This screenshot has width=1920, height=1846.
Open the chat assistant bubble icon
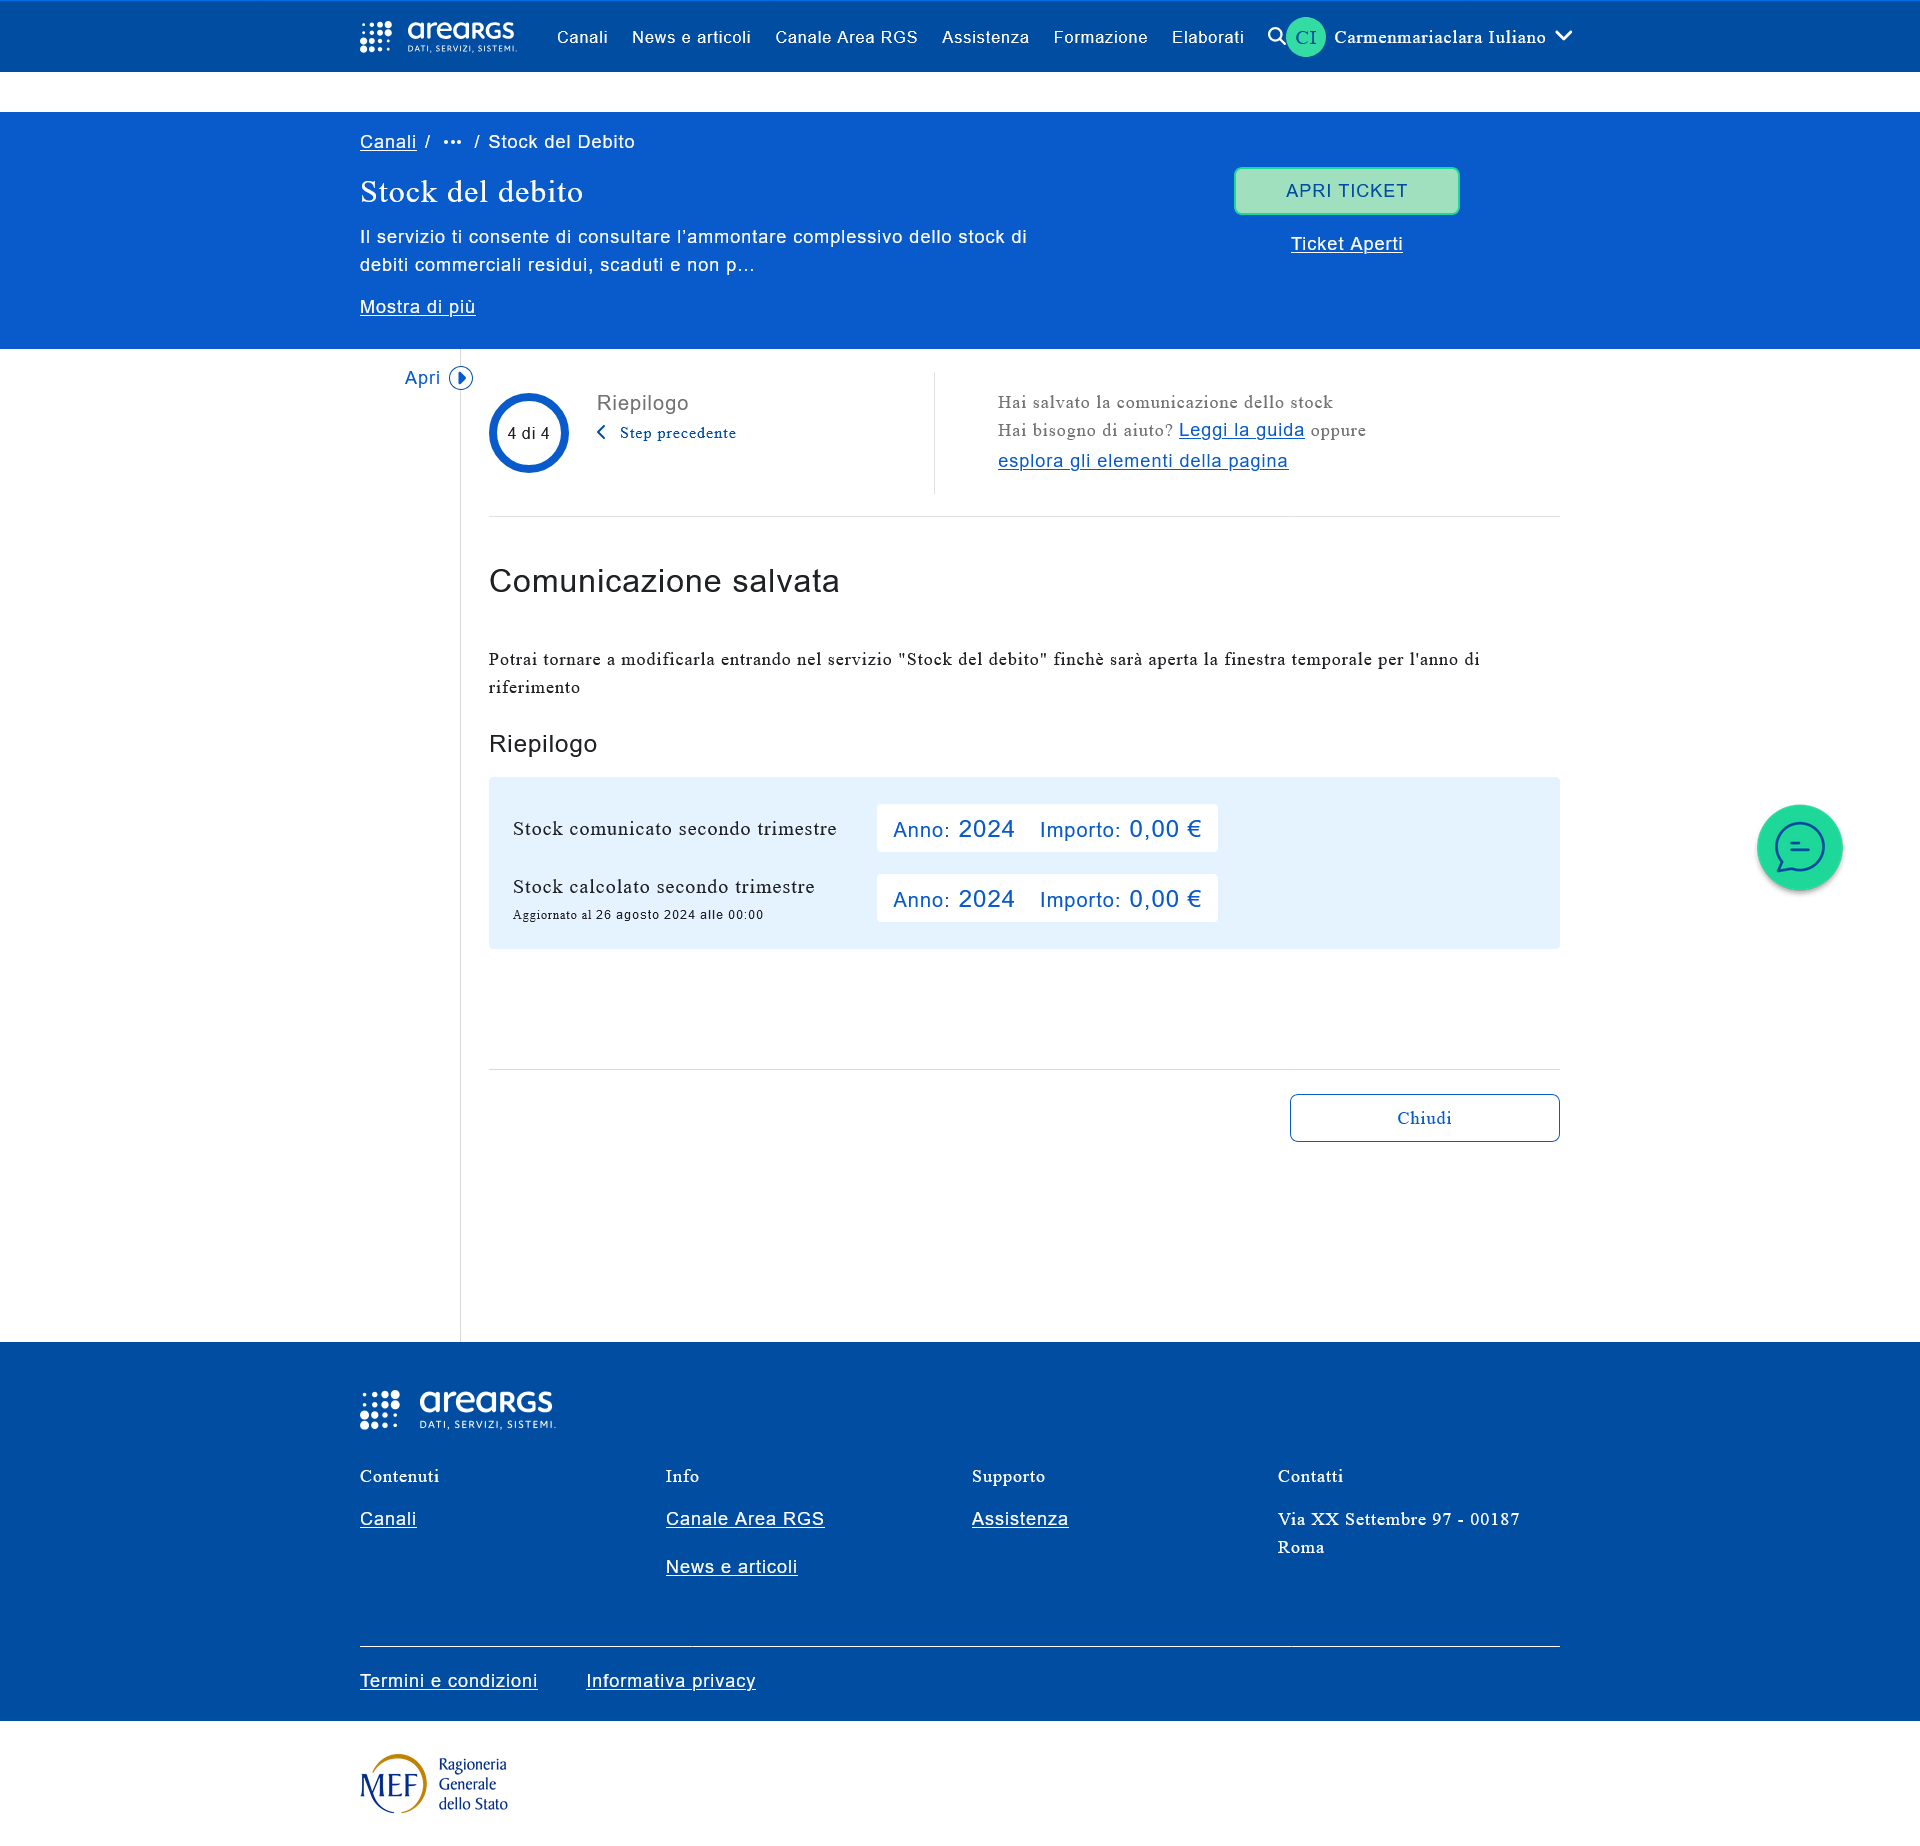point(1799,848)
